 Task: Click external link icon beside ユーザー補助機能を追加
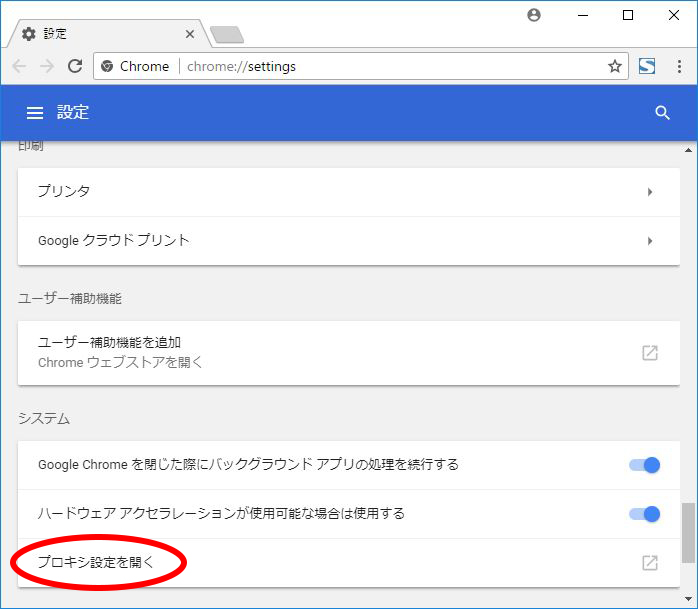point(649,352)
